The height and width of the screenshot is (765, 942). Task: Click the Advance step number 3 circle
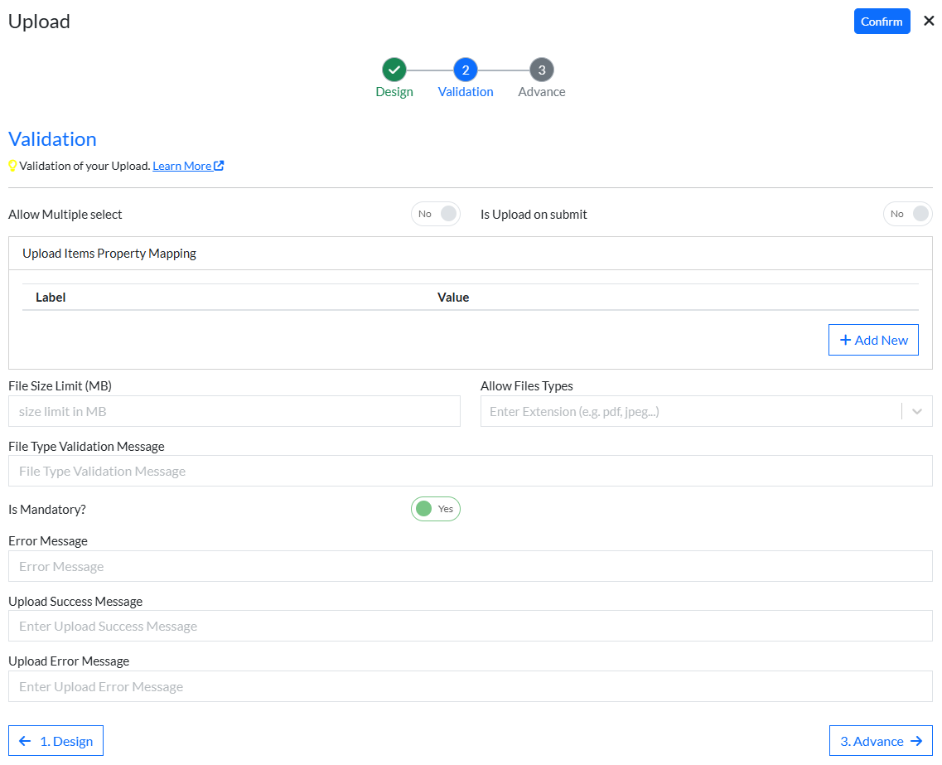(541, 70)
